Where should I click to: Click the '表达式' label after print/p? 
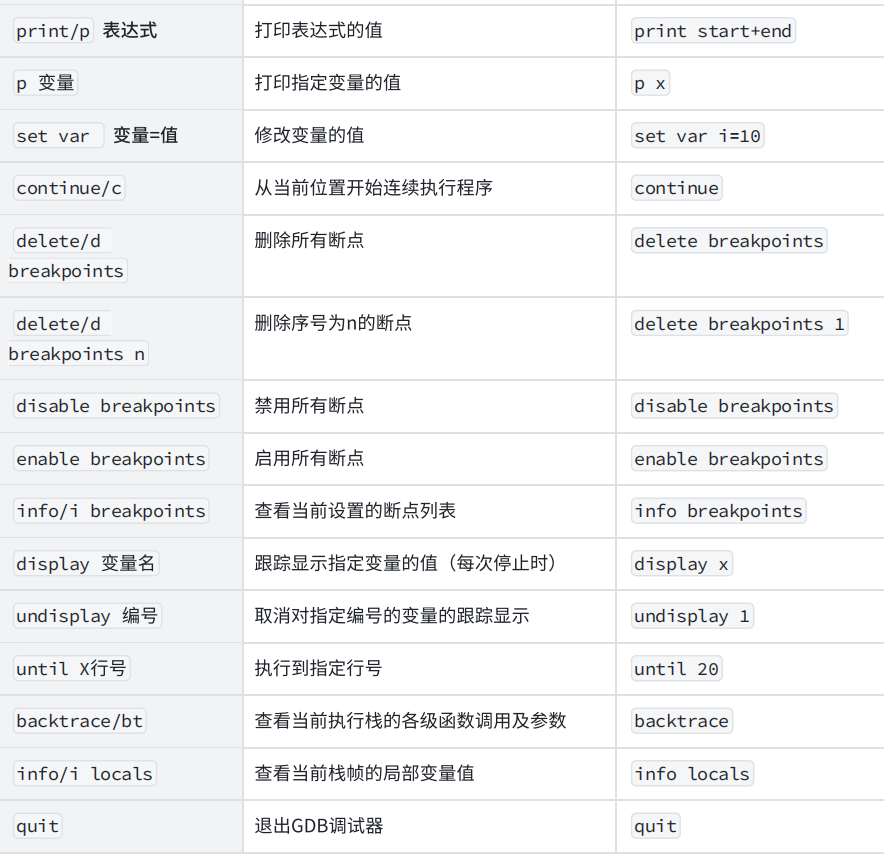[130, 30]
